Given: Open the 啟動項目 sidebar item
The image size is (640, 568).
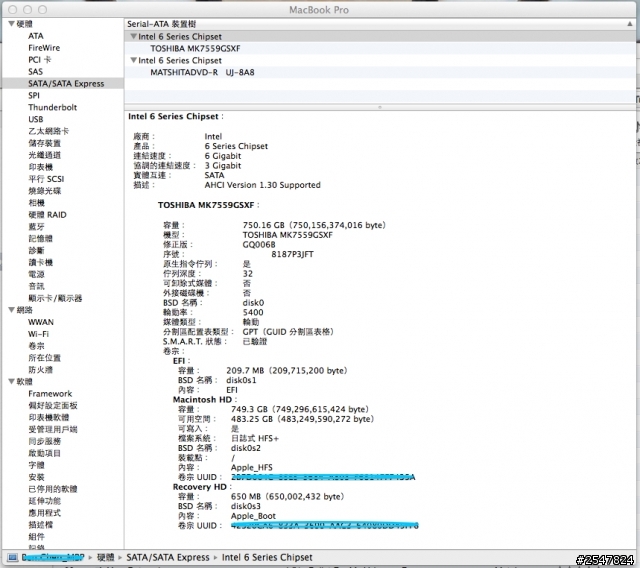Looking at the screenshot, I should (x=44, y=453).
